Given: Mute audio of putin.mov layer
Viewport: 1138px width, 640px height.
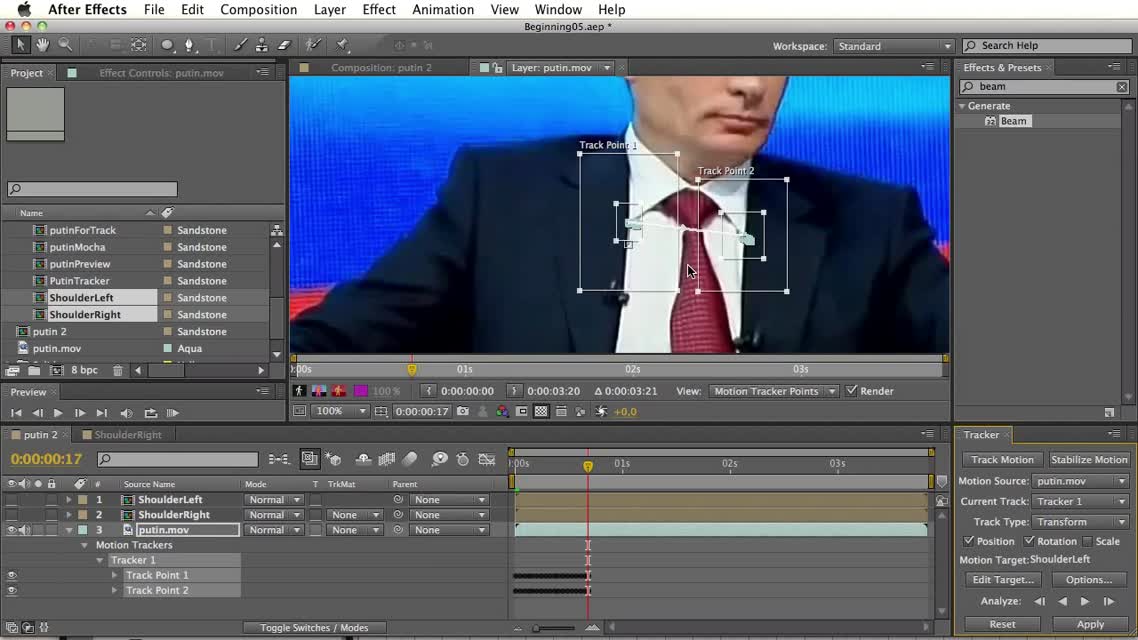Looking at the screenshot, I should click(24, 530).
